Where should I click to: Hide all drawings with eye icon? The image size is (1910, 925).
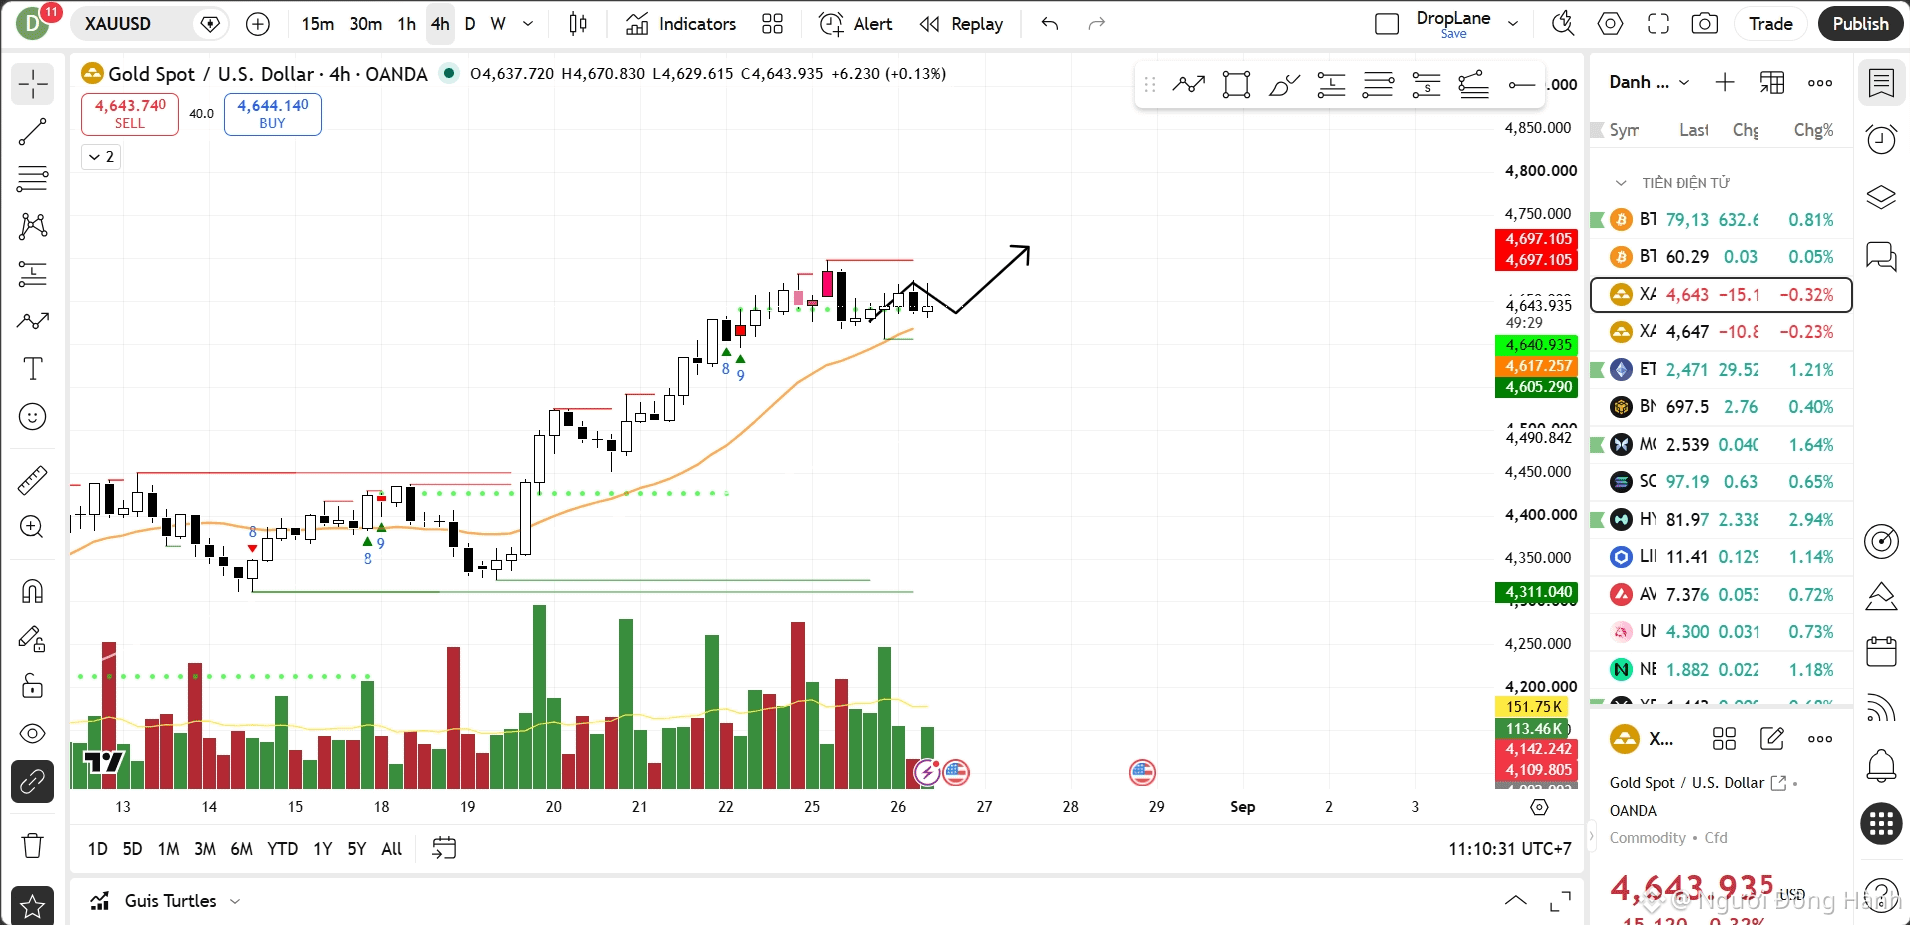tap(33, 733)
